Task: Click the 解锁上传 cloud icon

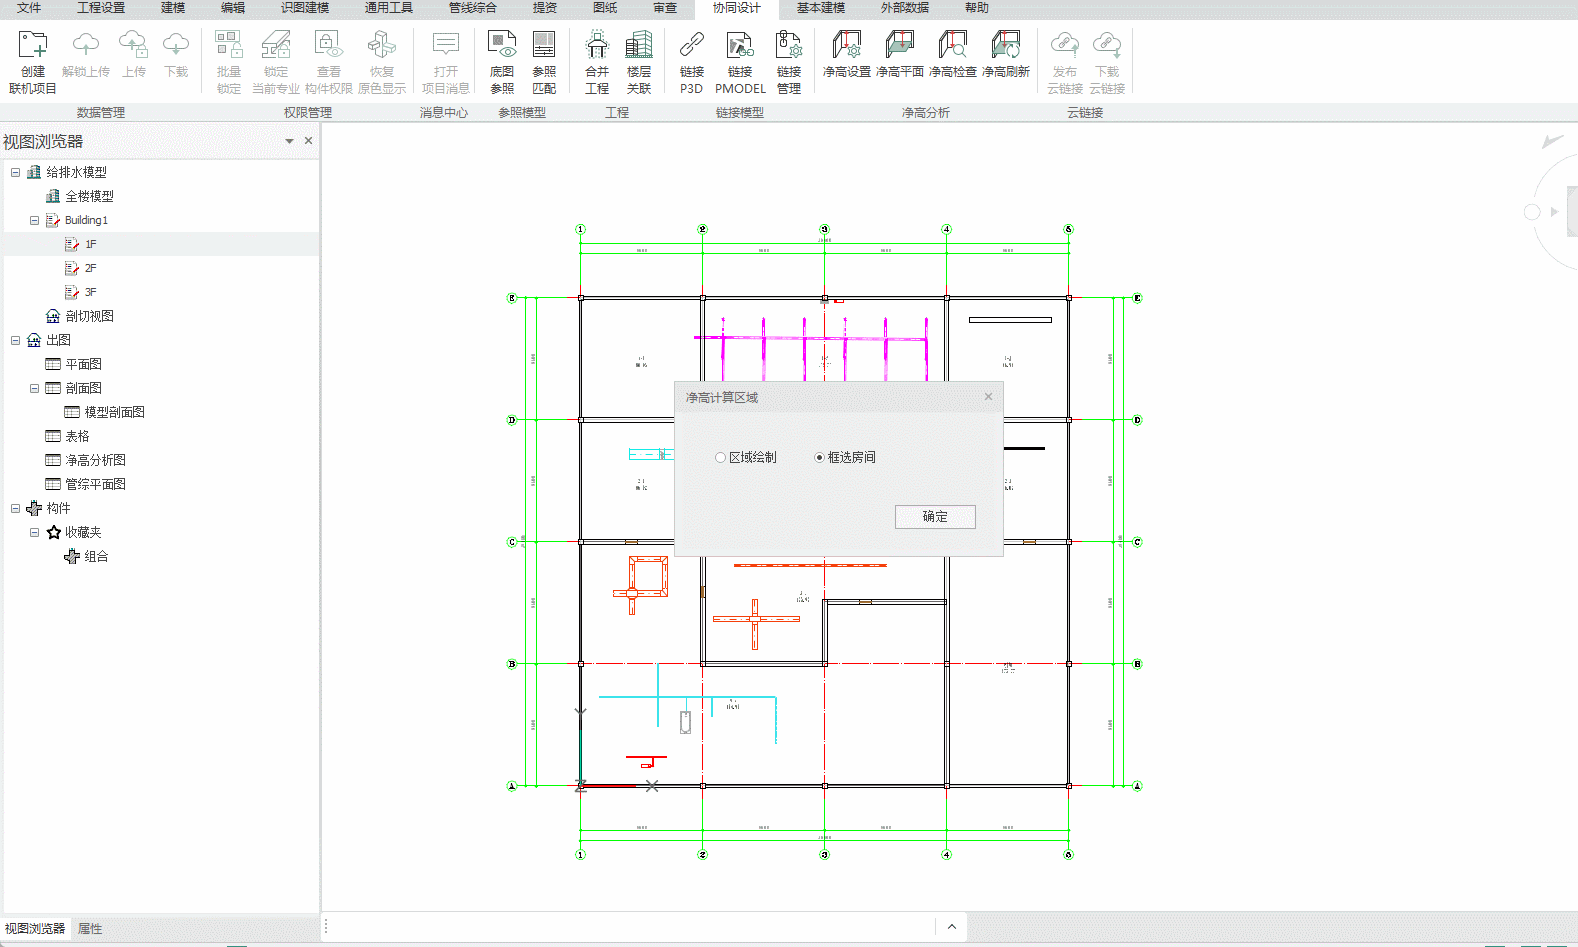Action: click(x=86, y=45)
